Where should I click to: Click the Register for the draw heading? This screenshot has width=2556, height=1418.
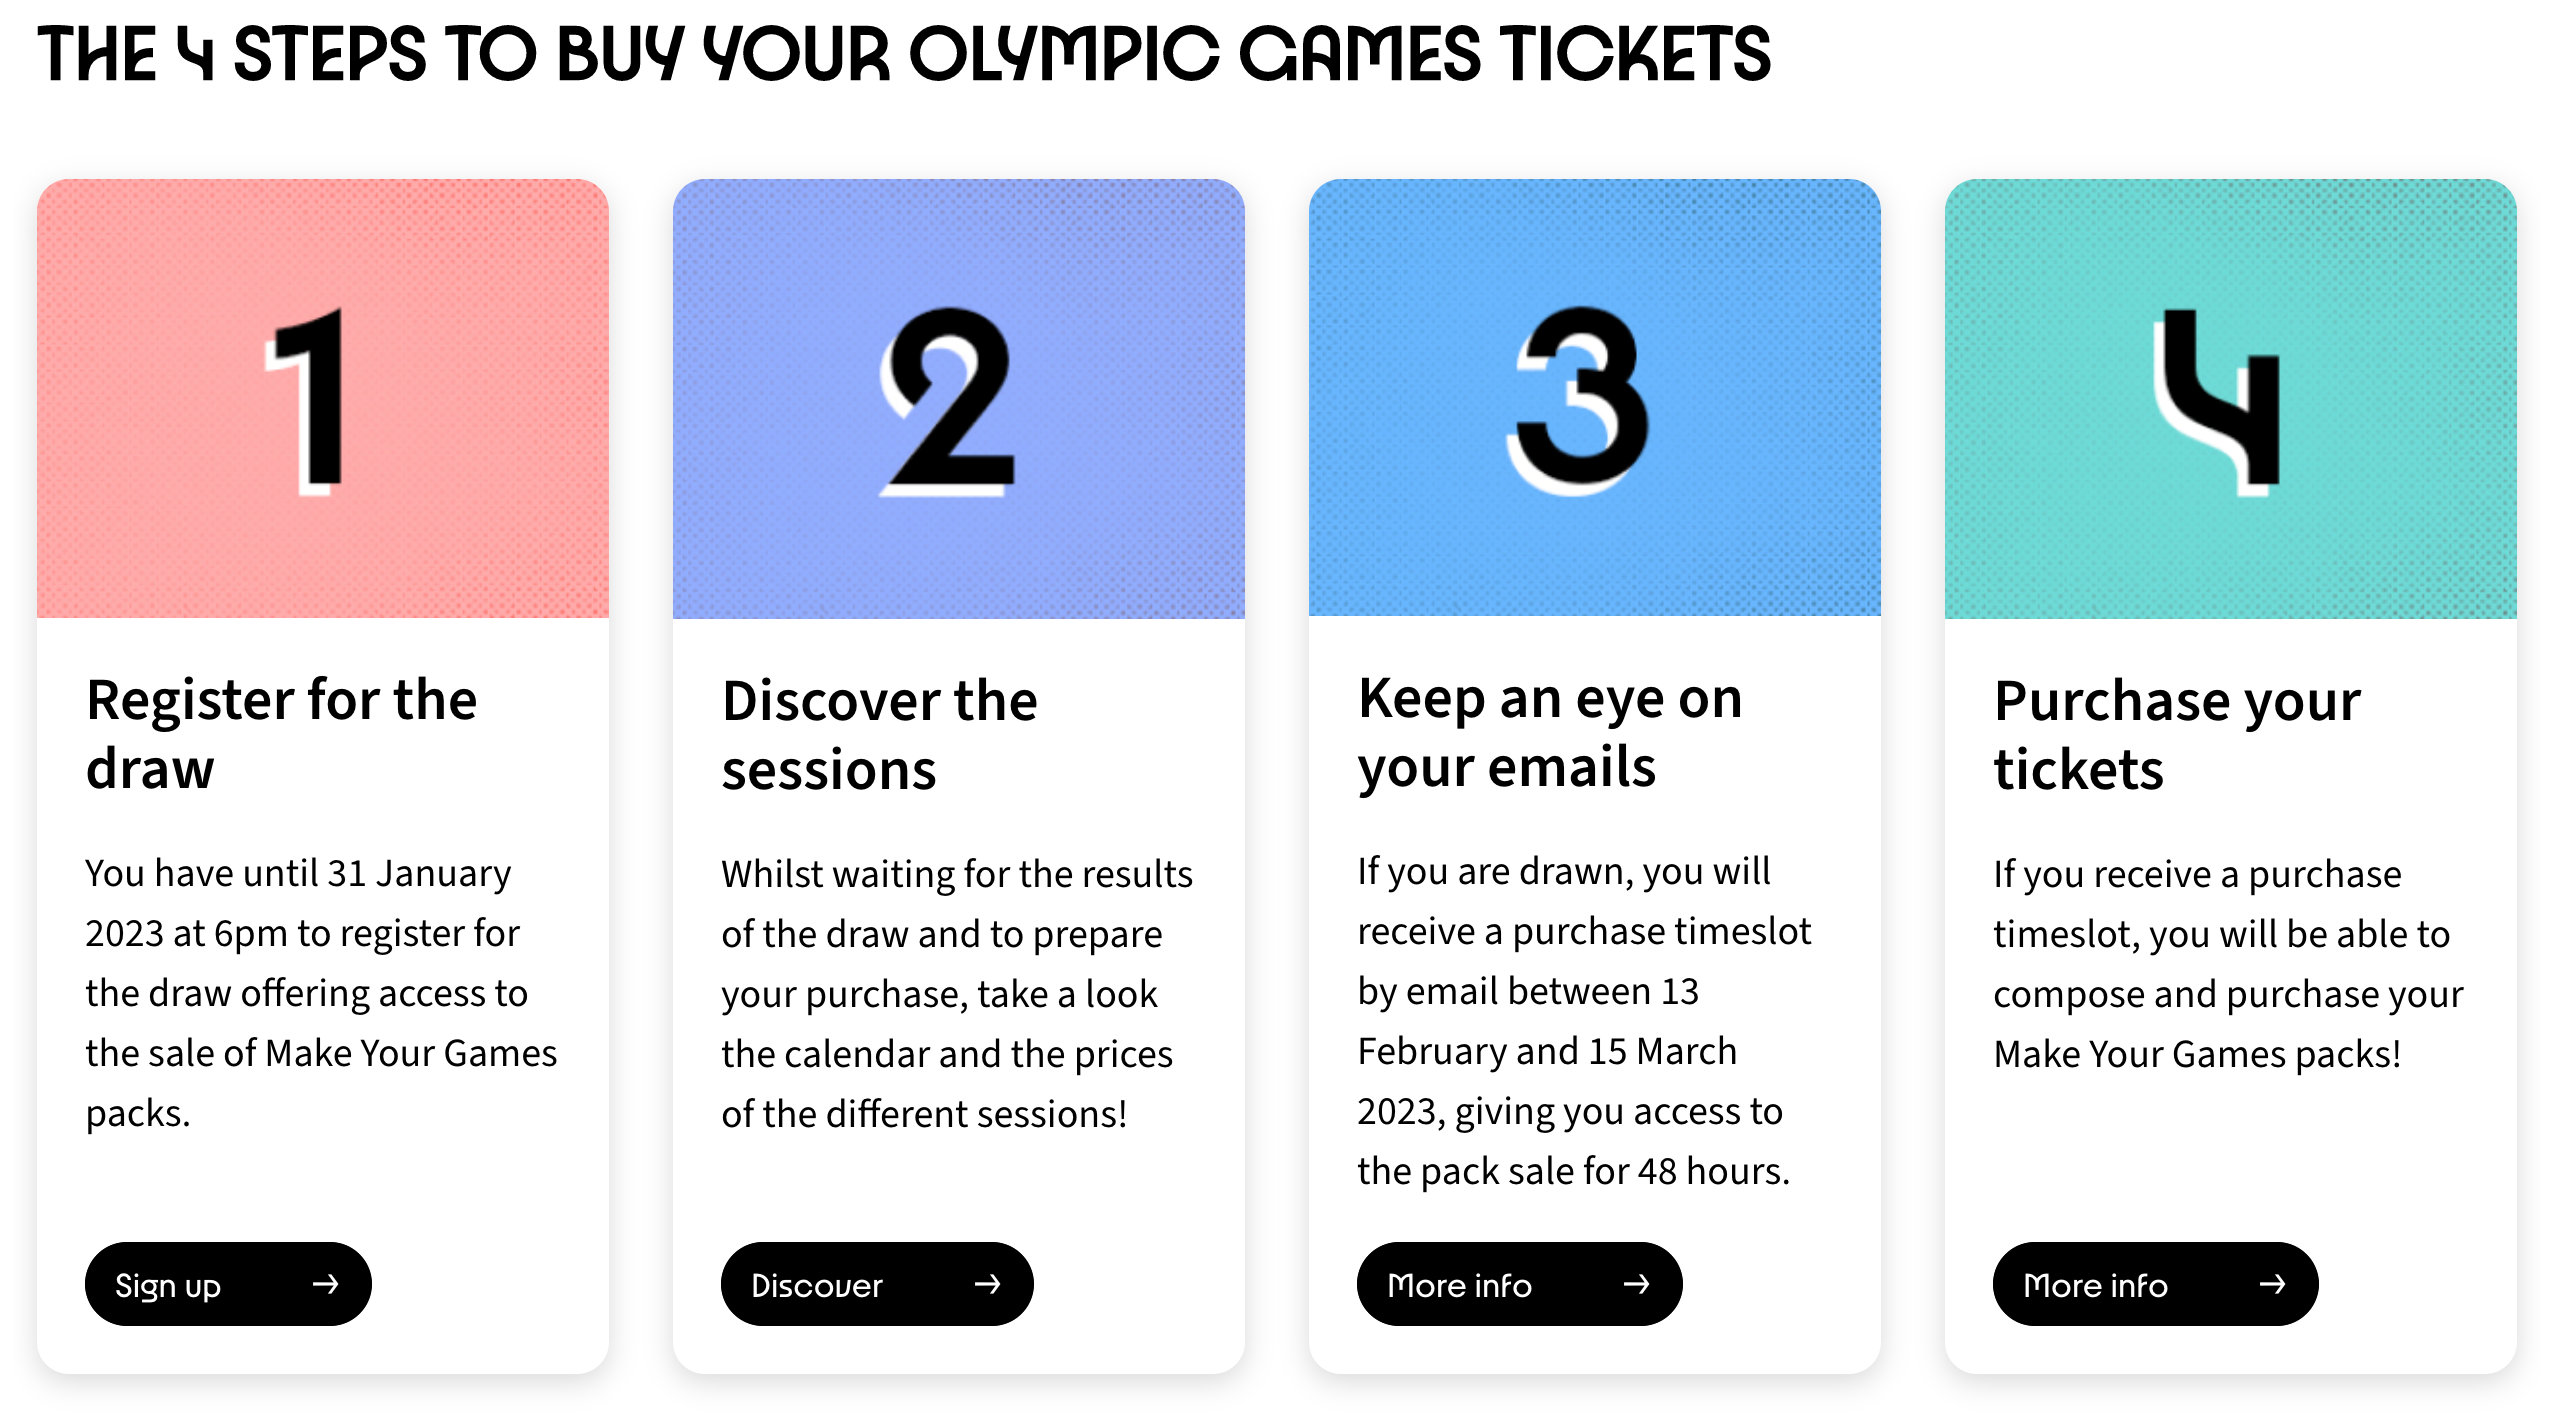pyautogui.click(x=282, y=733)
